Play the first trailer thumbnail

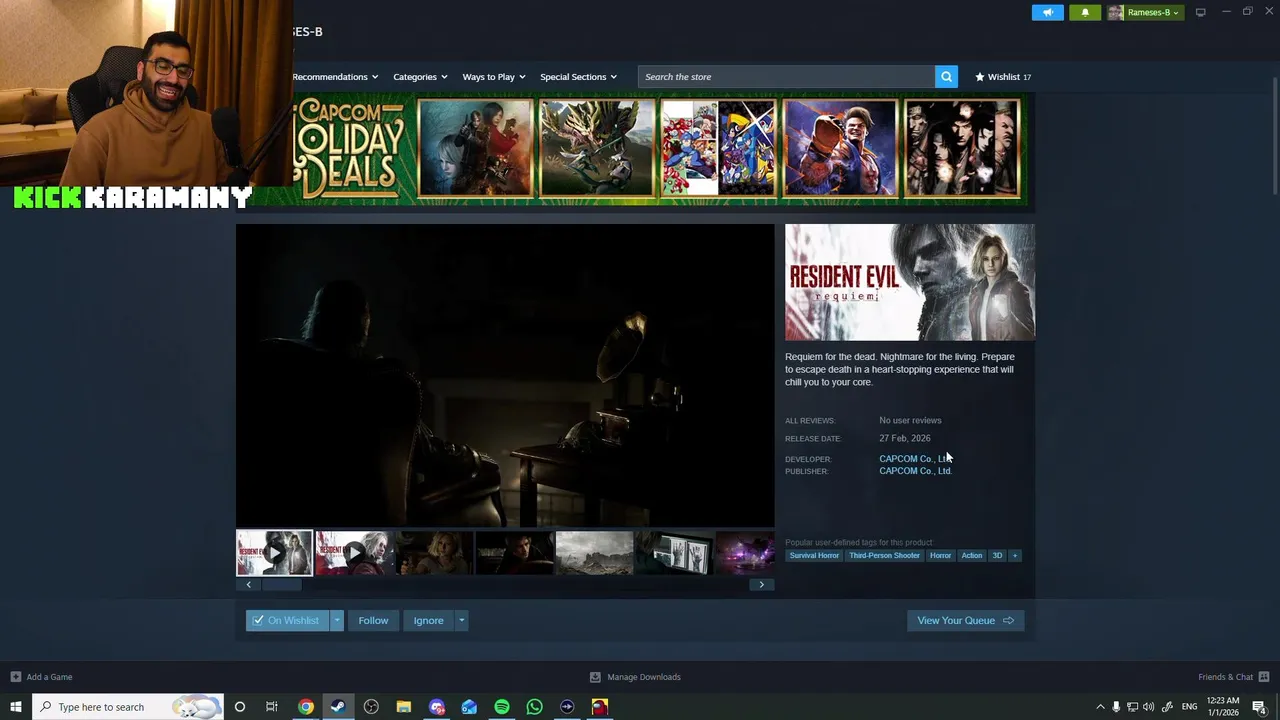click(274, 553)
